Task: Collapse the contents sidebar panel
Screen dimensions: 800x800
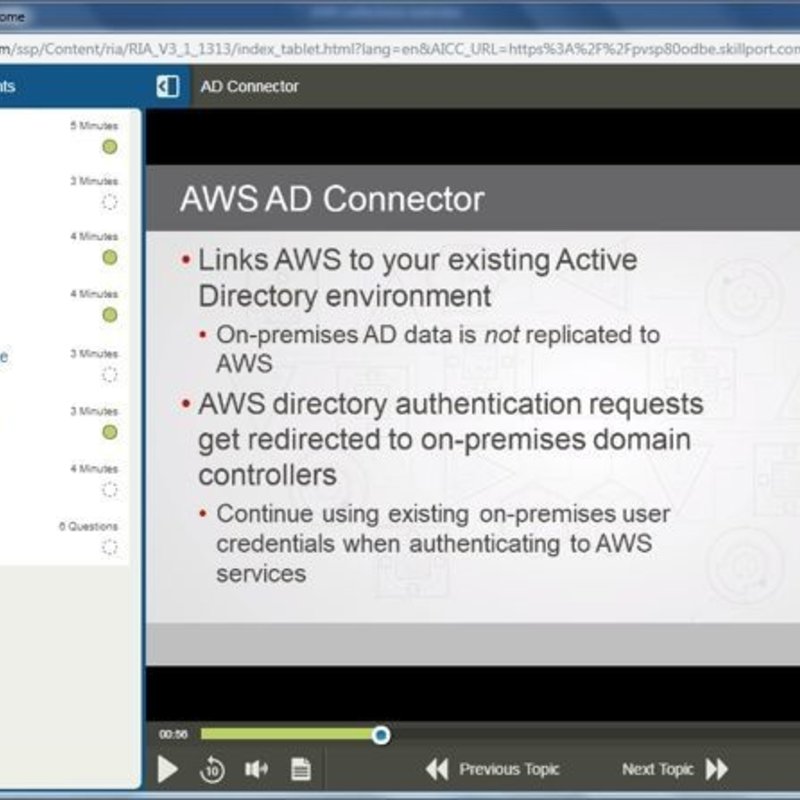Action: [168, 86]
